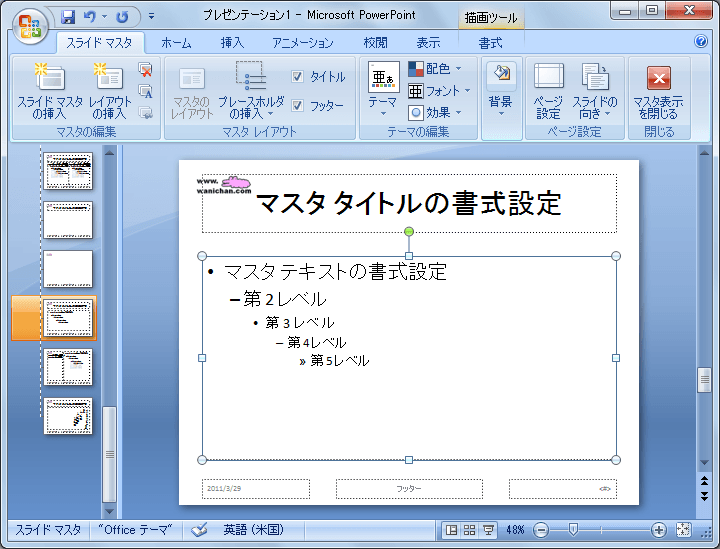Click the slide number placeholder <#>
The height and width of the screenshot is (549, 720).
(x=562, y=489)
